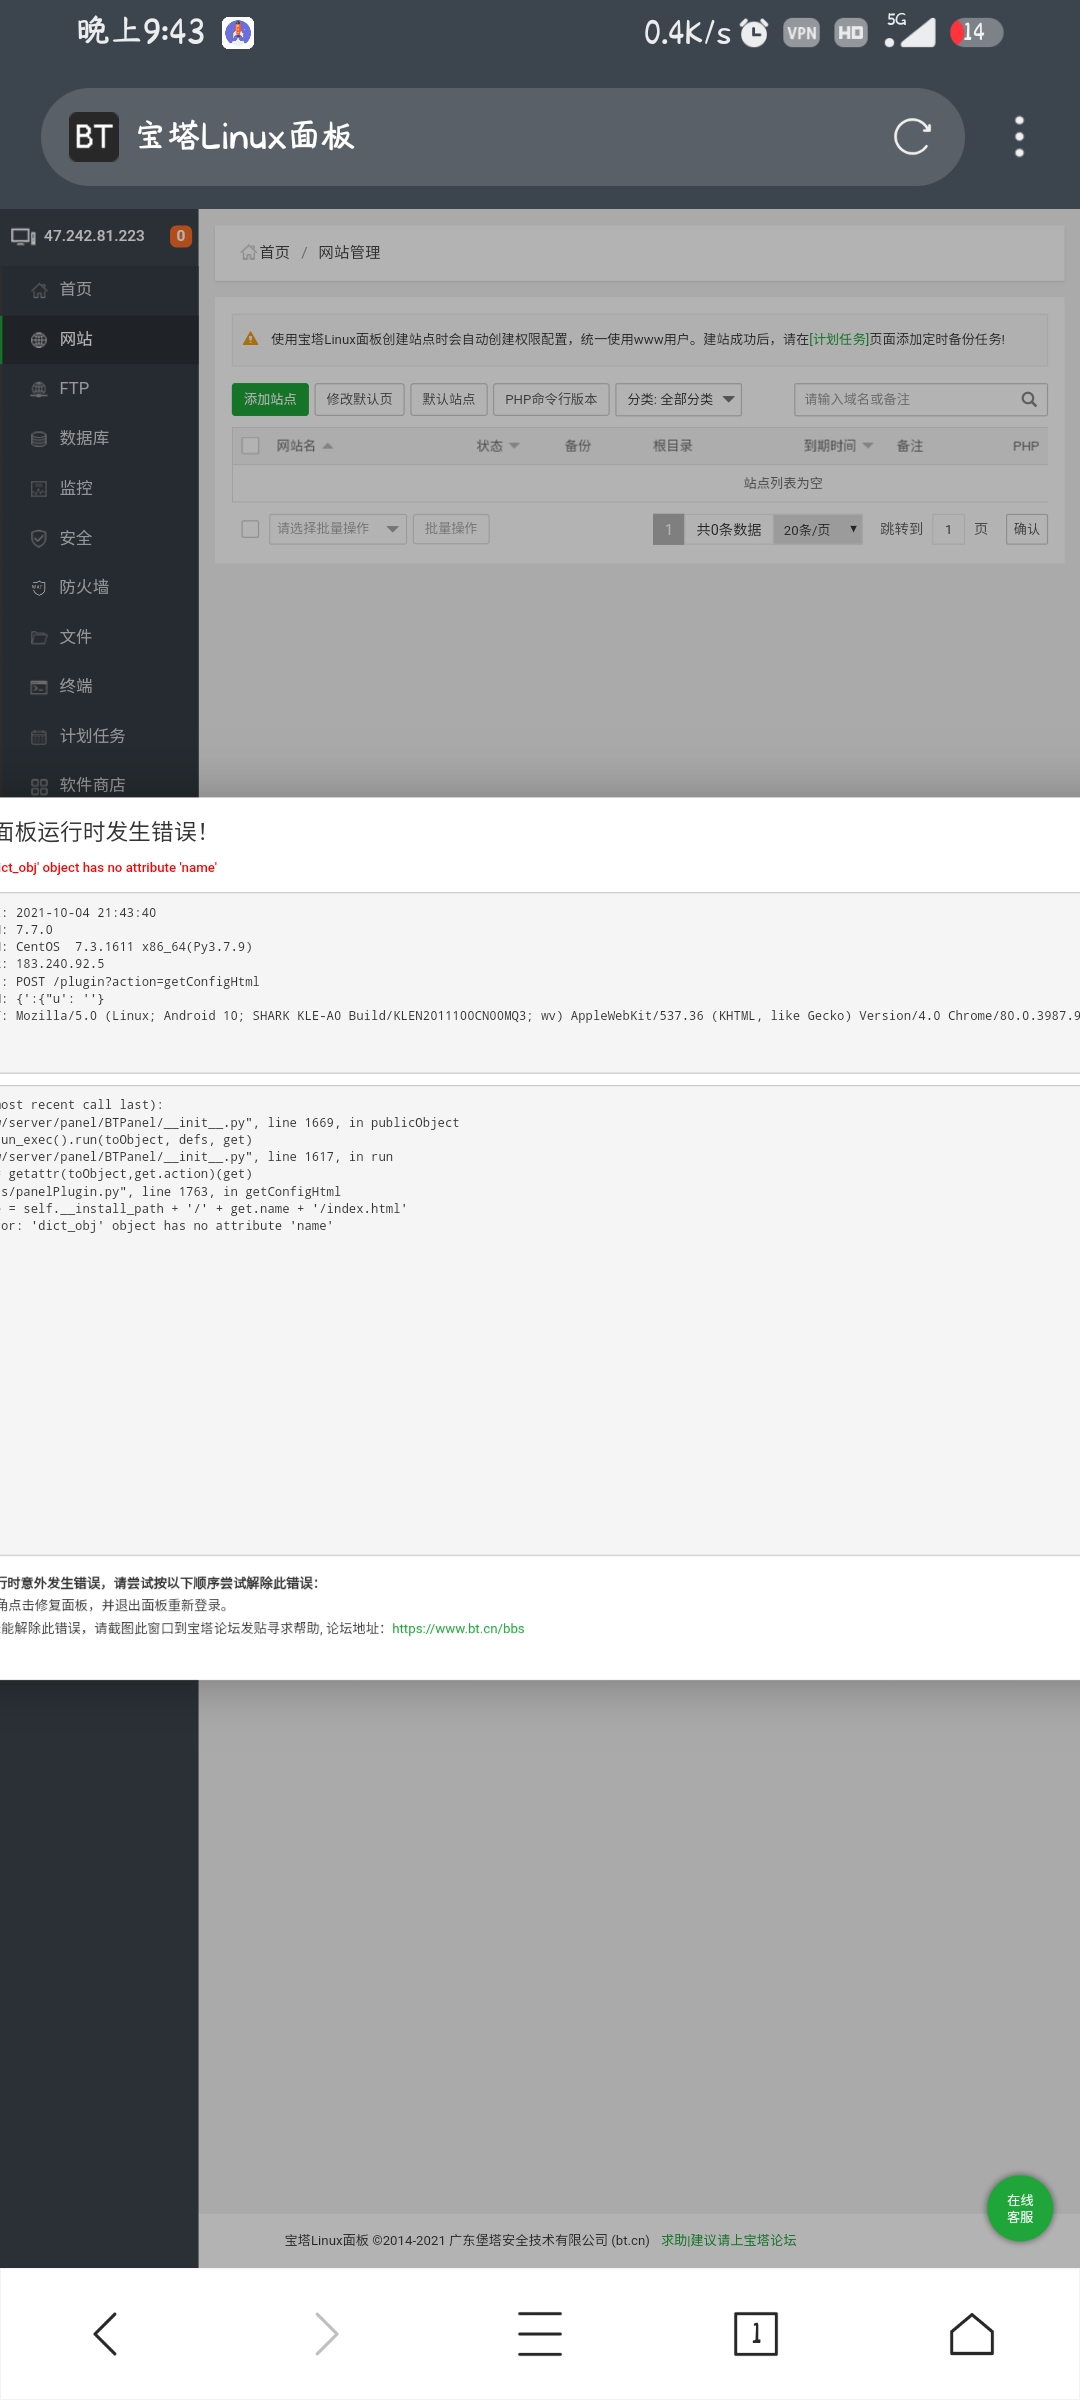Go forward with the browser forward arrow
The image size is (1080, 2400).
[326, 2334]
